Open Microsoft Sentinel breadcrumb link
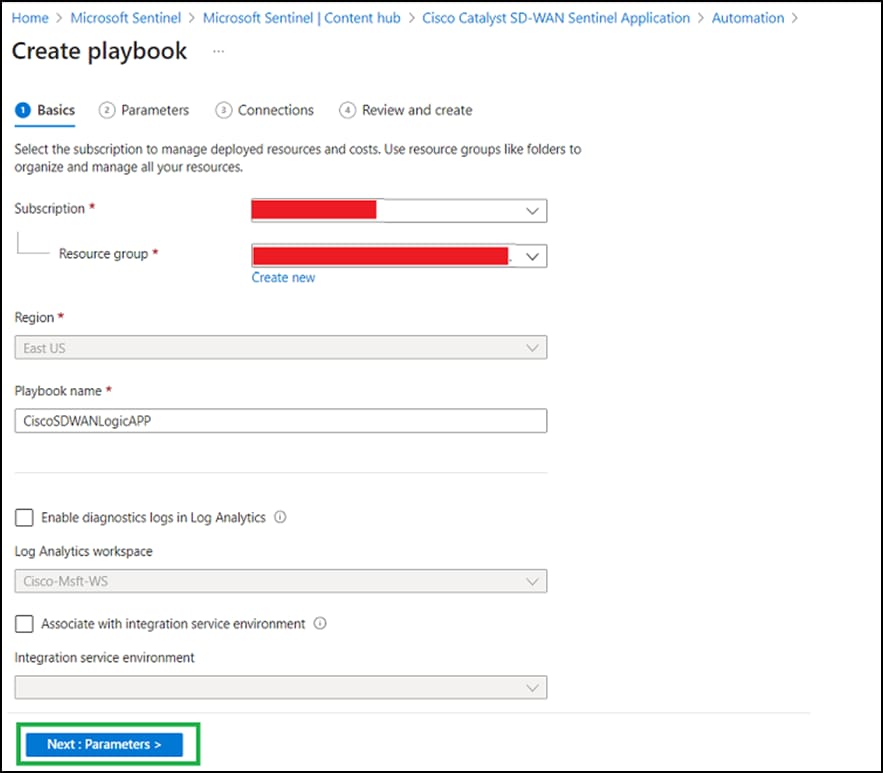883x773 pixels. (x=126, y=18)
